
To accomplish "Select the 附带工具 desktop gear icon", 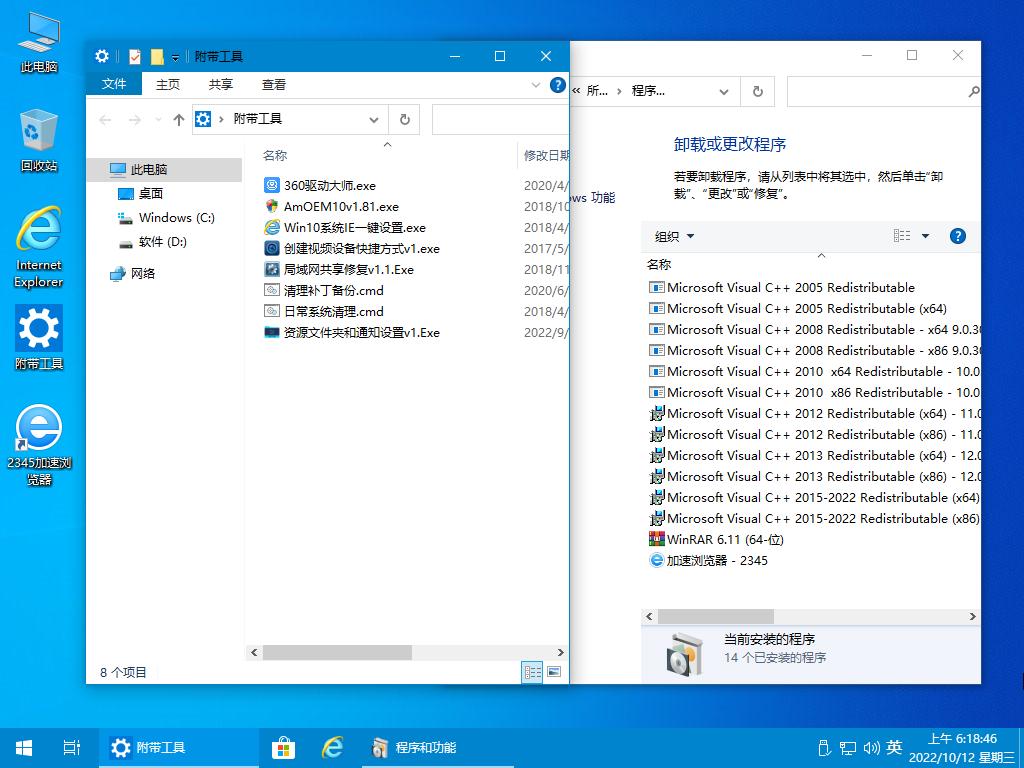I will click(x=39, y=338).
